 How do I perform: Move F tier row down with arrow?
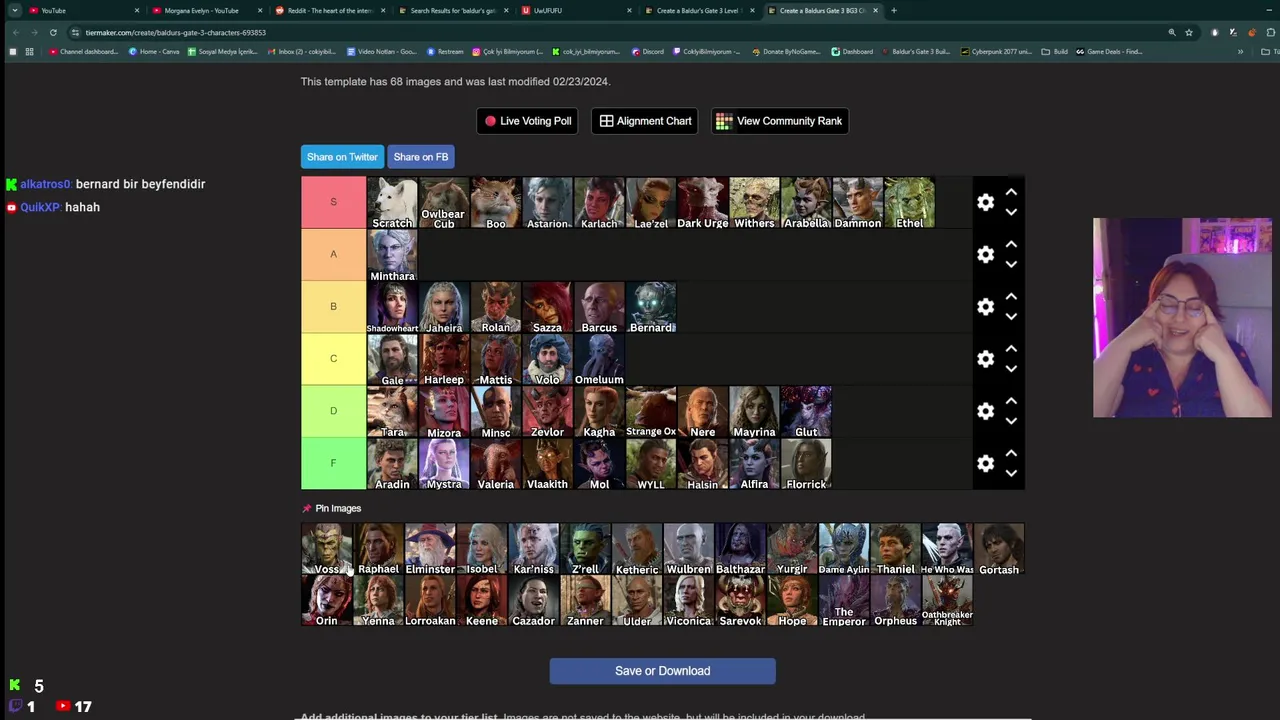[1011, 473]
